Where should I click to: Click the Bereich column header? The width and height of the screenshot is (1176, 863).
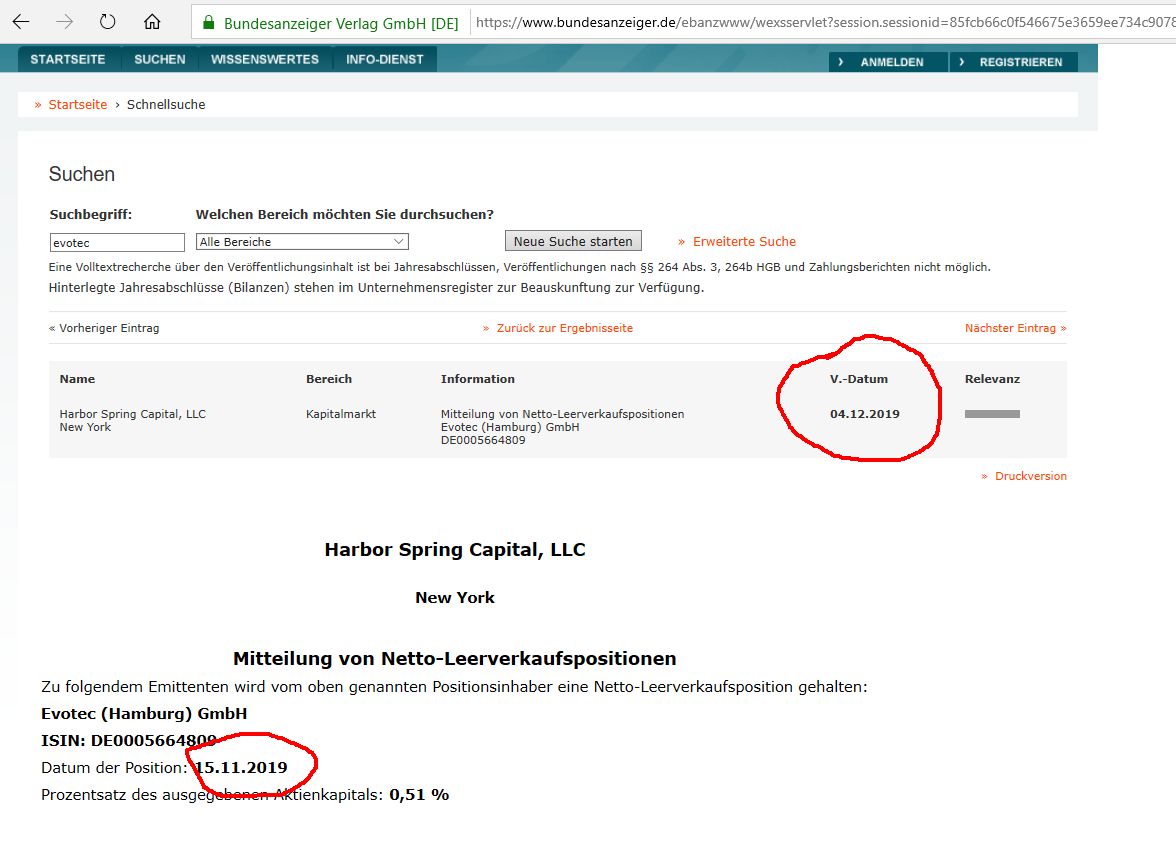coord(328,379)
